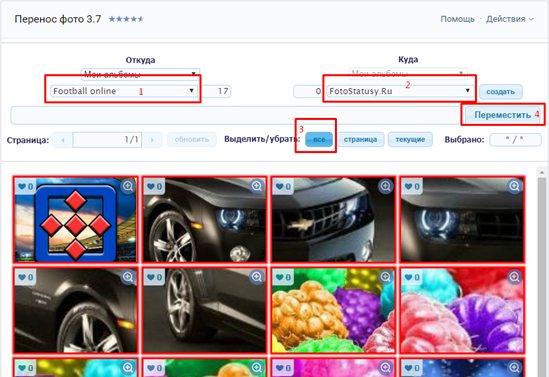
Task: Click the создать button
Action: (501, 92)
